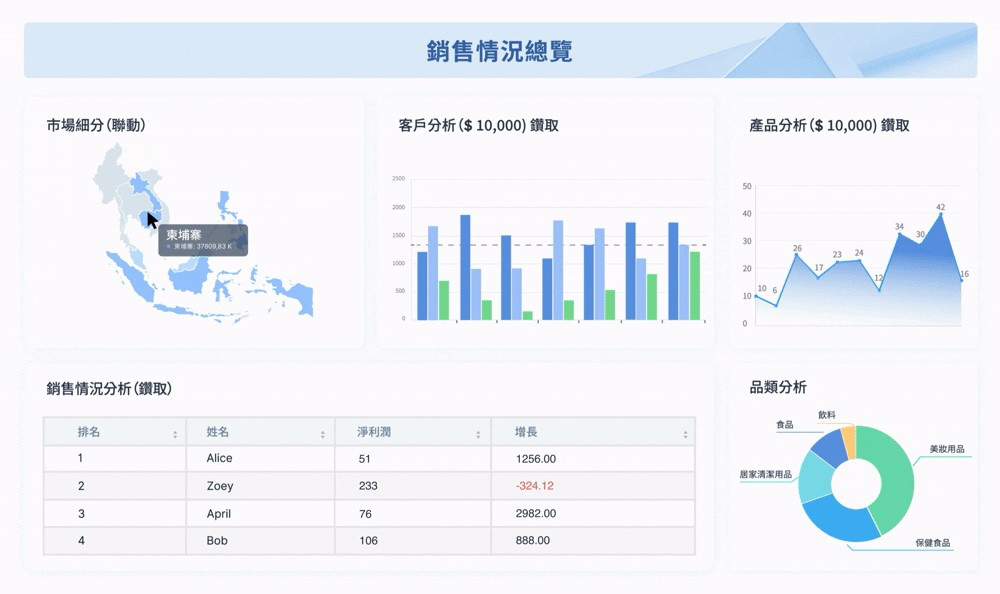
Task: Click the 淨利潤 column header label
Action: click(374, 432)
